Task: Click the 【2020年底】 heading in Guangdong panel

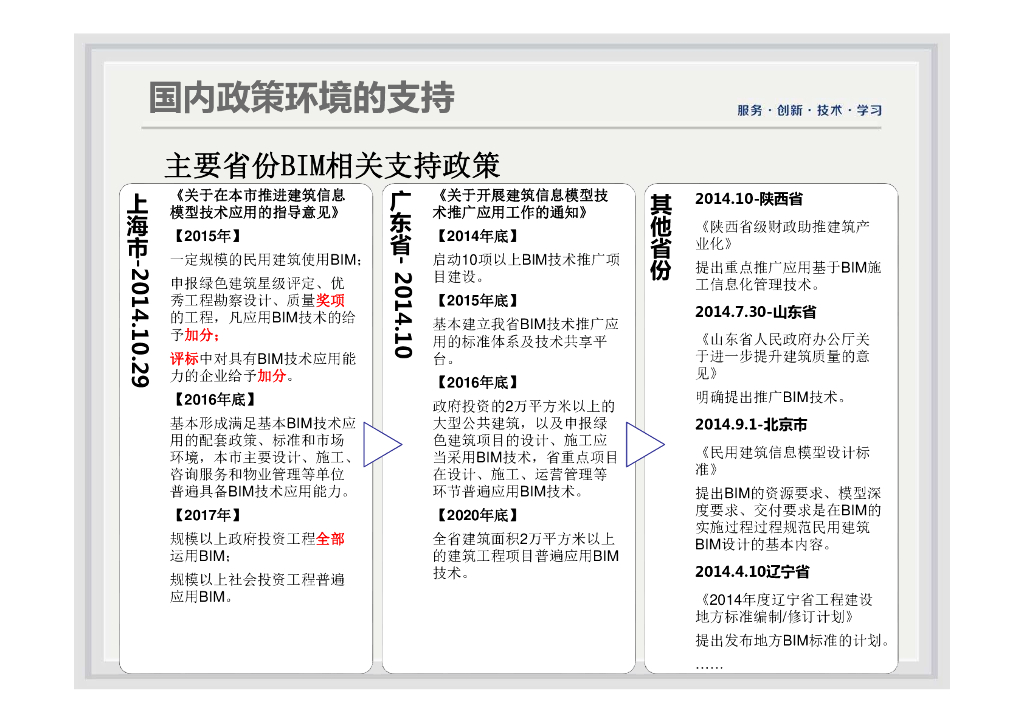Action: (476, 515)
